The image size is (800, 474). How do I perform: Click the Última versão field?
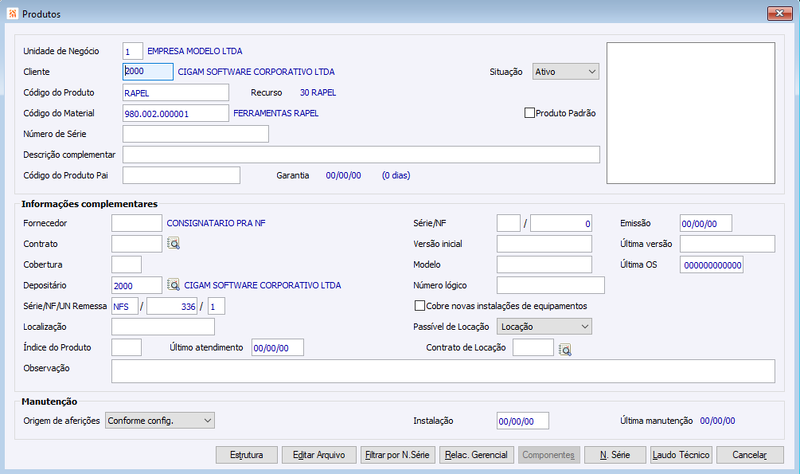click(x=728, y=244)
